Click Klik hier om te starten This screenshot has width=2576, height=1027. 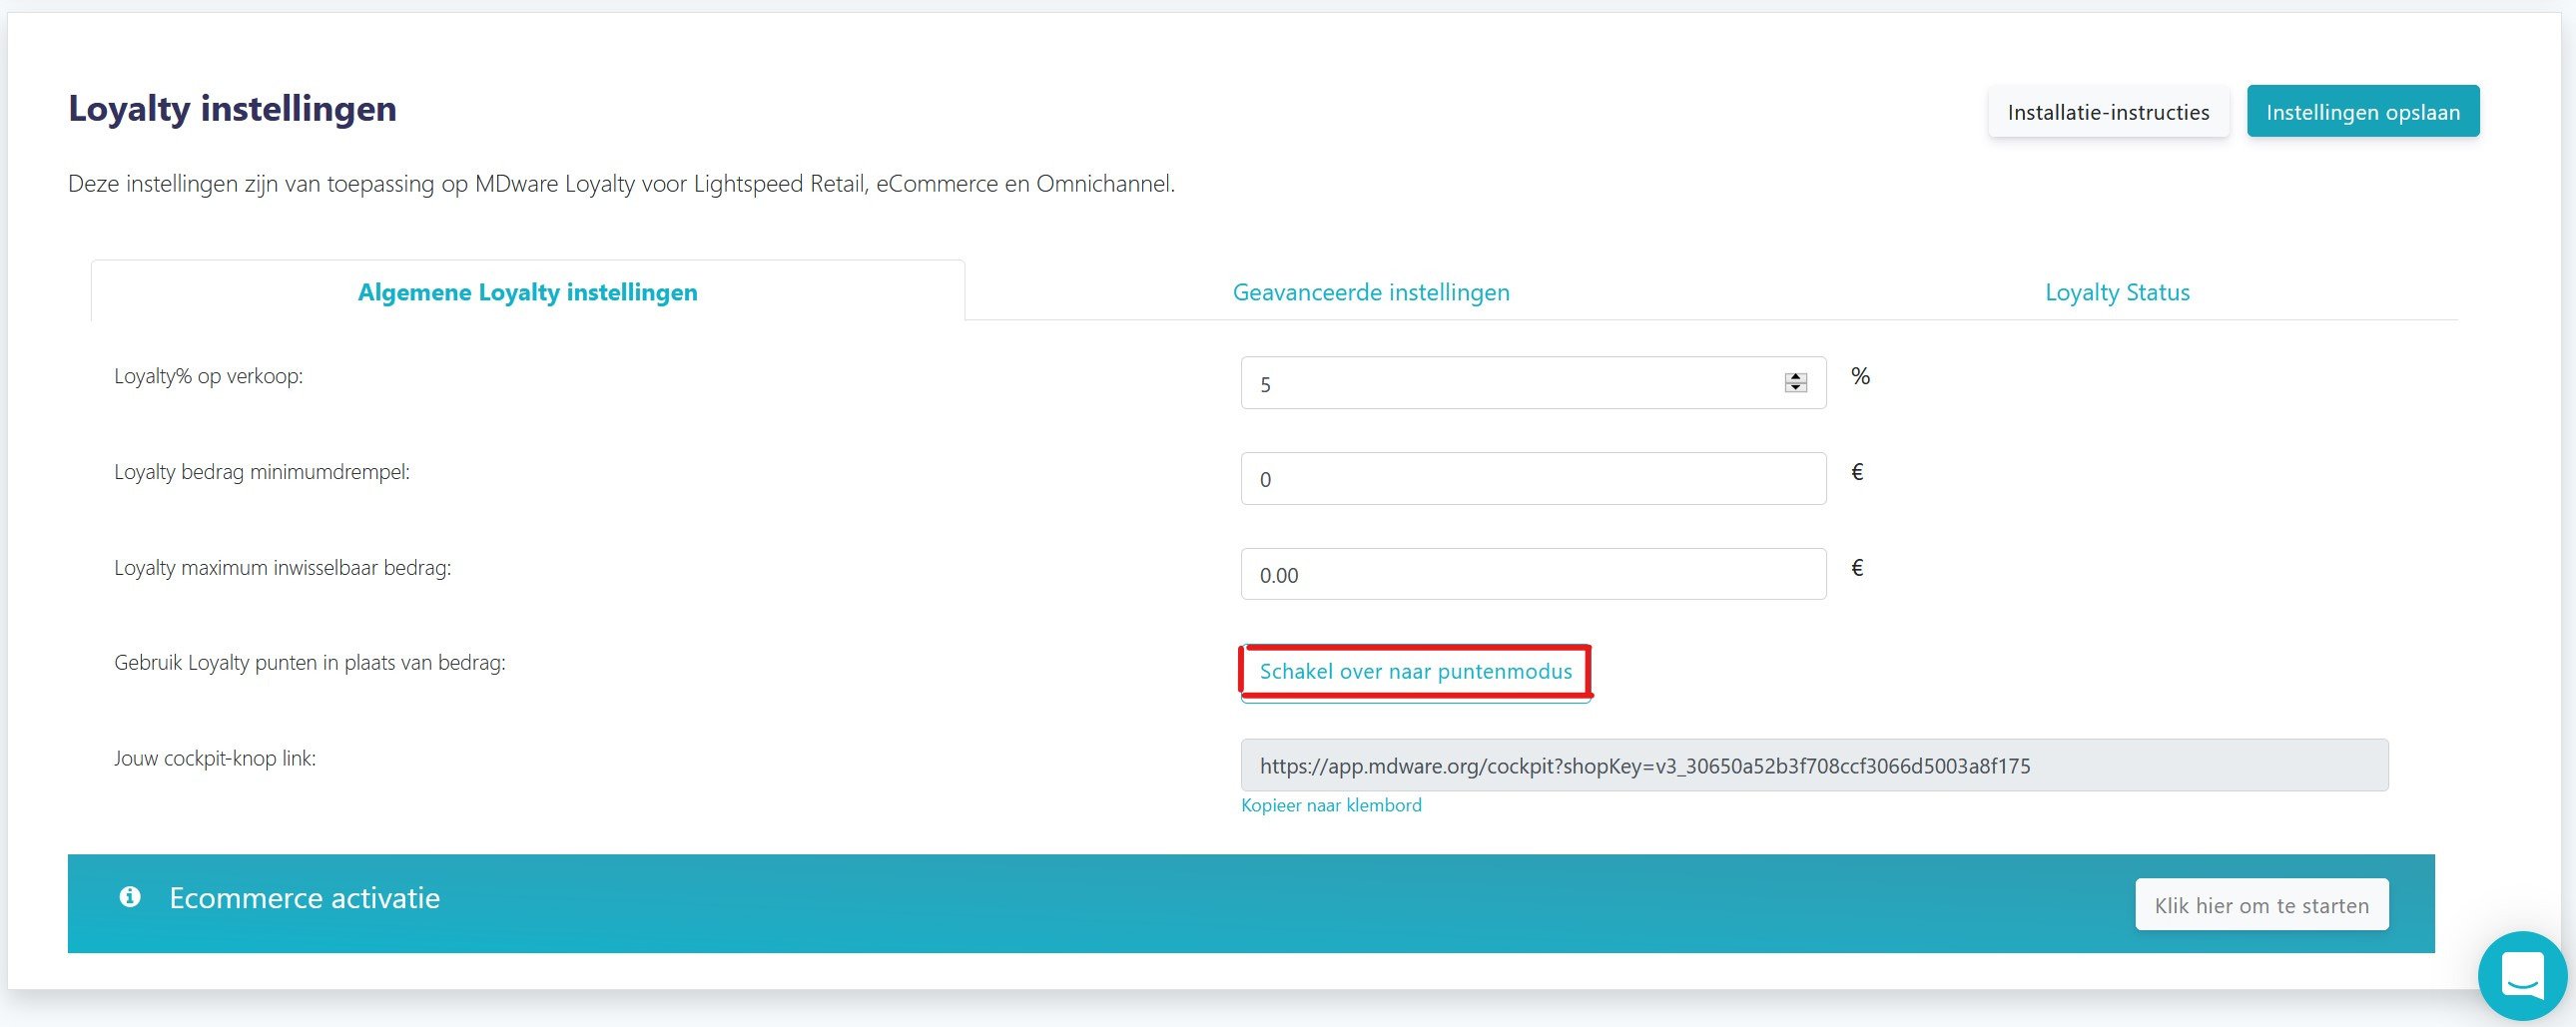(2262, 905)
